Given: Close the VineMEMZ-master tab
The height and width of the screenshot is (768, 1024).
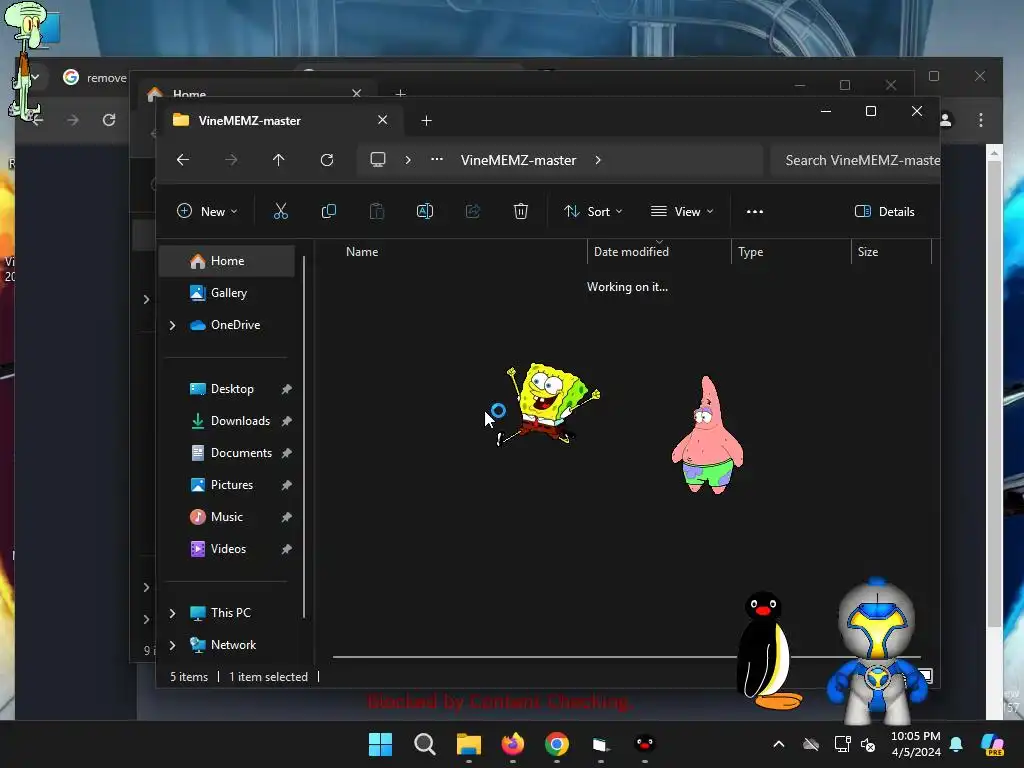Looking at the screenshot, I should pos(383,120).
